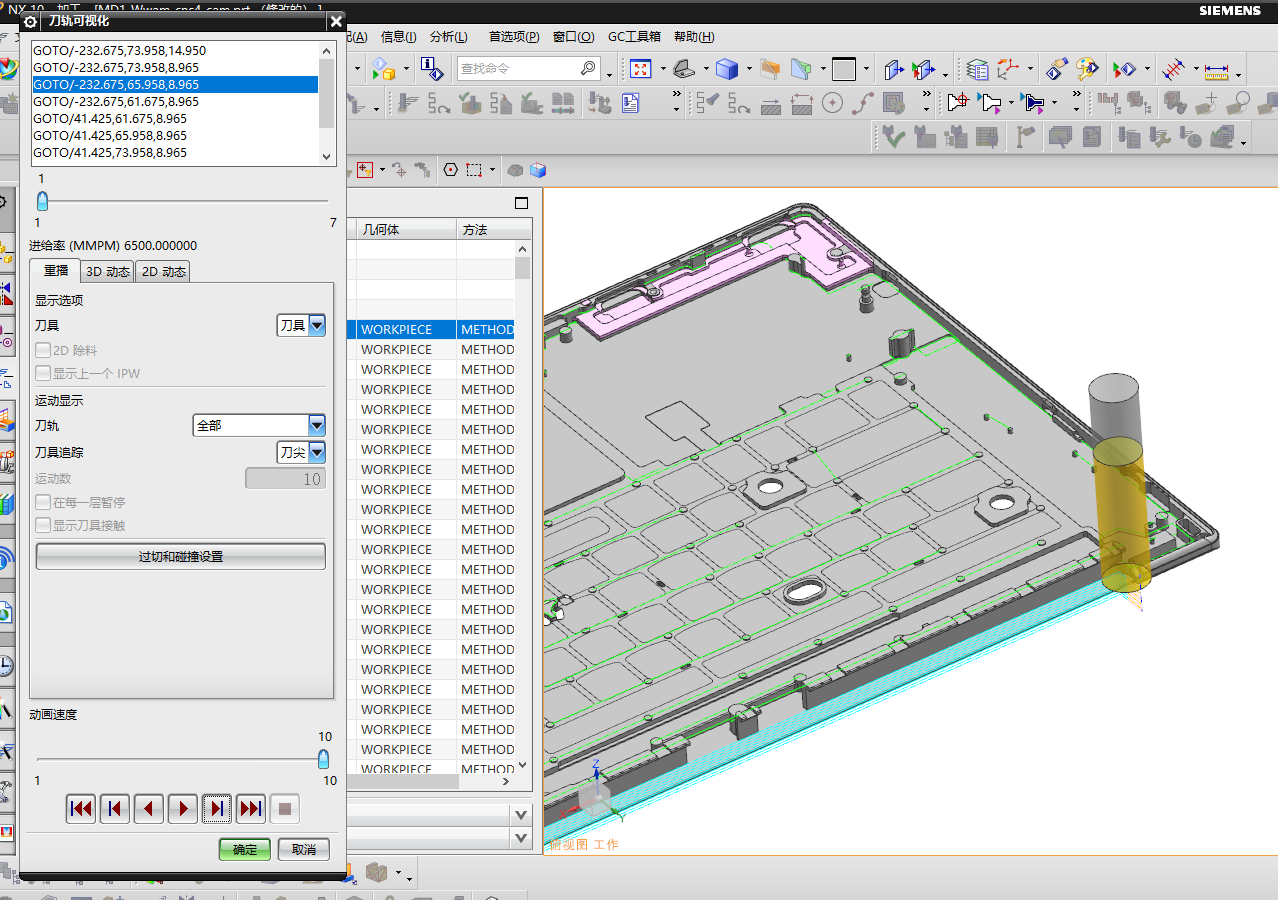Screen dimensions: 1278x900
Task: Switch to the 3D 动态 tab
Action: [x=107, y=271]
